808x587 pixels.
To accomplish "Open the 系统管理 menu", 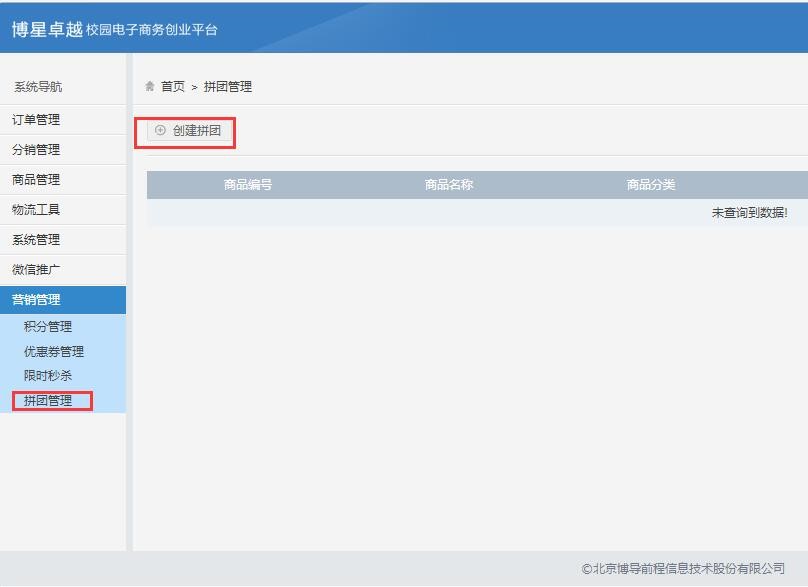I will (36, 240).
